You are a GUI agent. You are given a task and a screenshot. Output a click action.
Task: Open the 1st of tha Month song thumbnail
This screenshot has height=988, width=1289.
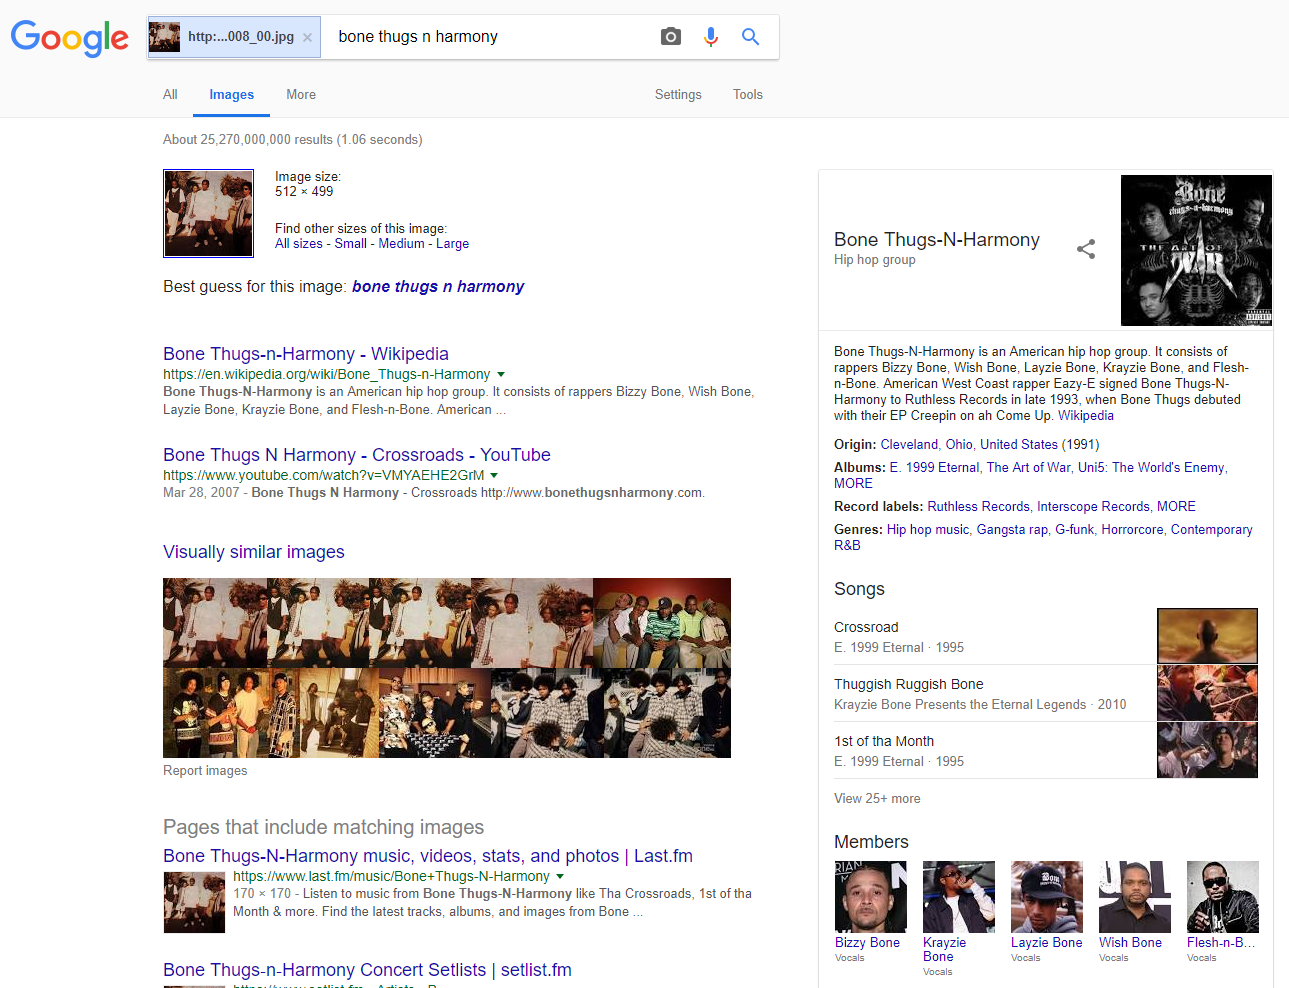click(x=1207, y=750)
